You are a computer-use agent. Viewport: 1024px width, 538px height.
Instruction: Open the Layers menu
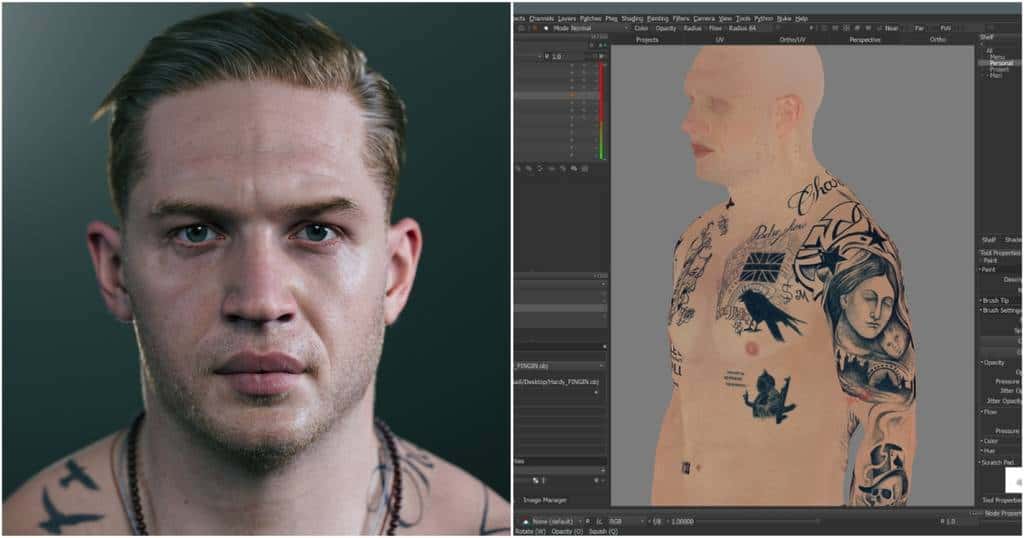click(567, 18)
